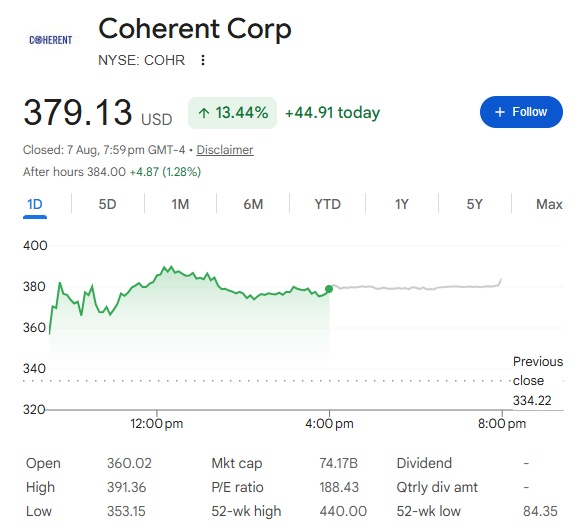The image size is (576, 530).
Task: Click the green up-arrow percentage badge
Action: (x=232, y=113)
